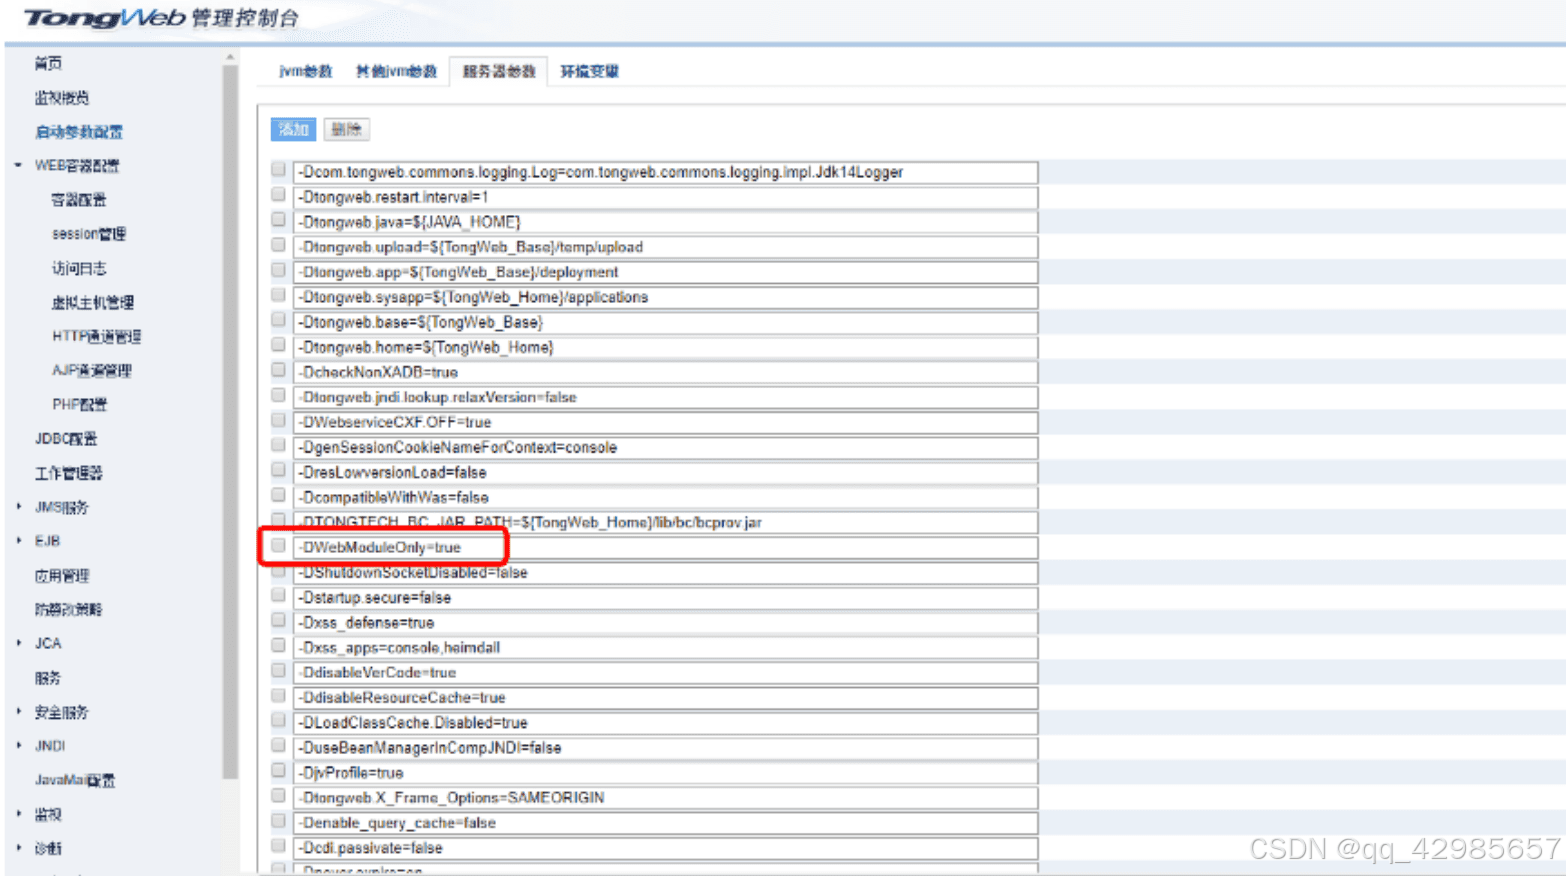Focus the -Dtongweb.X_Frame_Options=SAMEORIGIN field
This screenshot has width=1566, height=876.
pos(665,798)
